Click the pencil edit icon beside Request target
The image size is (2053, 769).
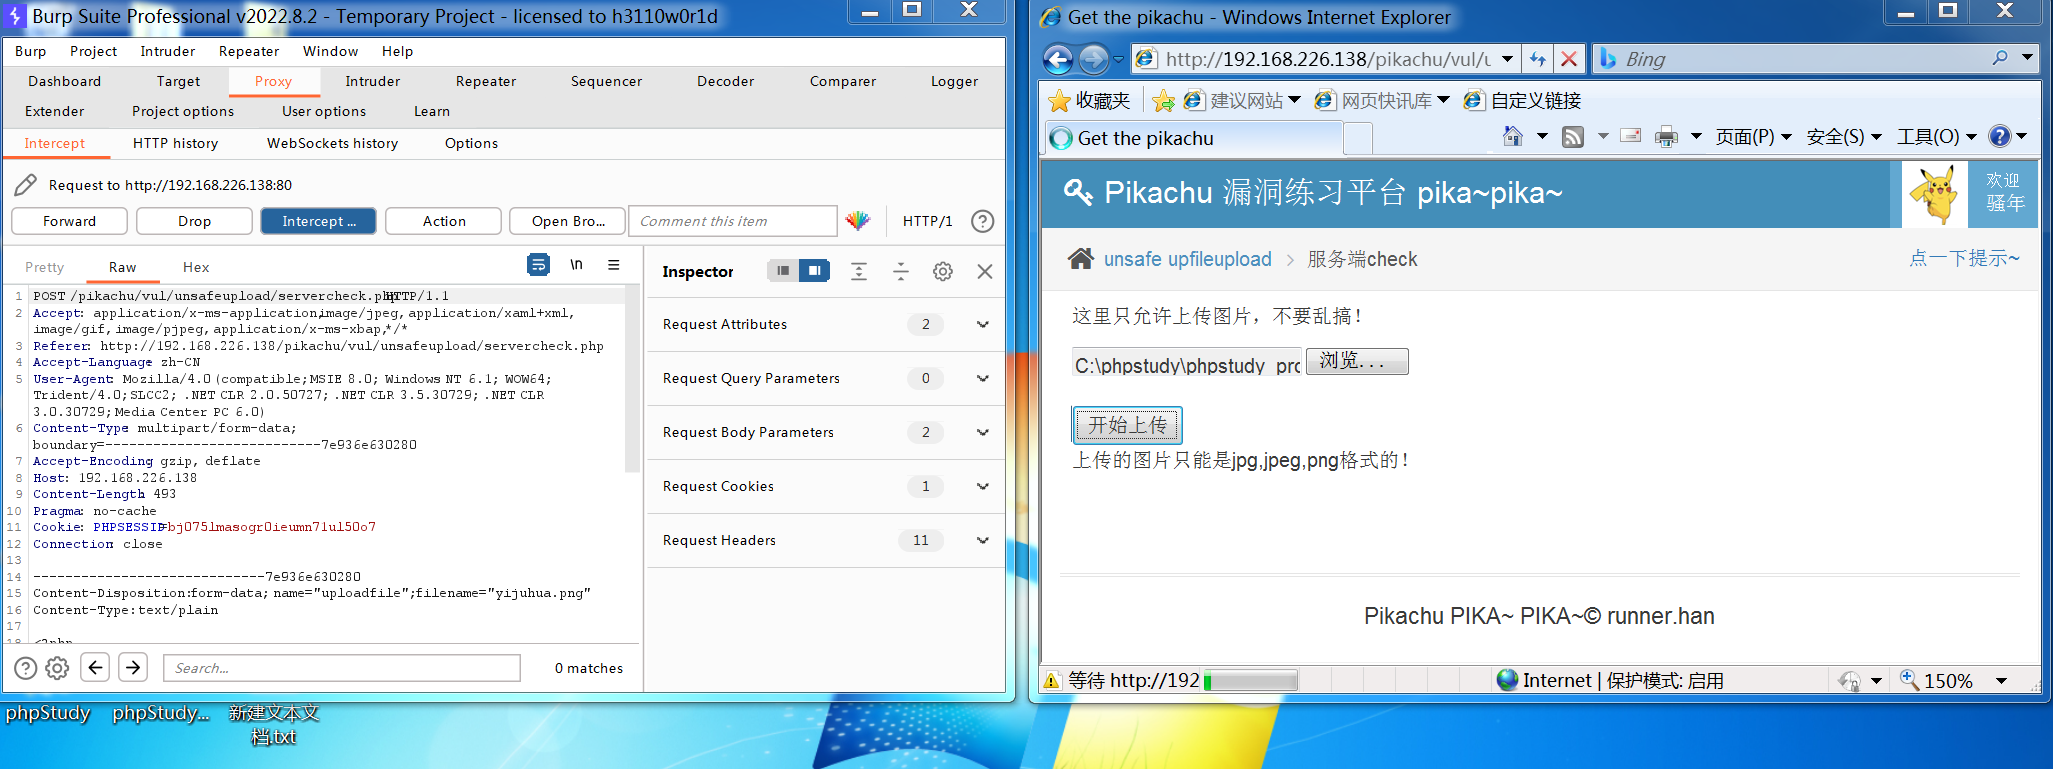(26, 184)
